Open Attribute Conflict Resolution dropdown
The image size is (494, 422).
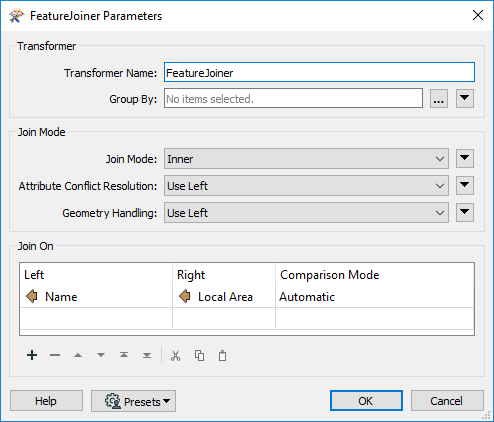click(x=306, y=186)
